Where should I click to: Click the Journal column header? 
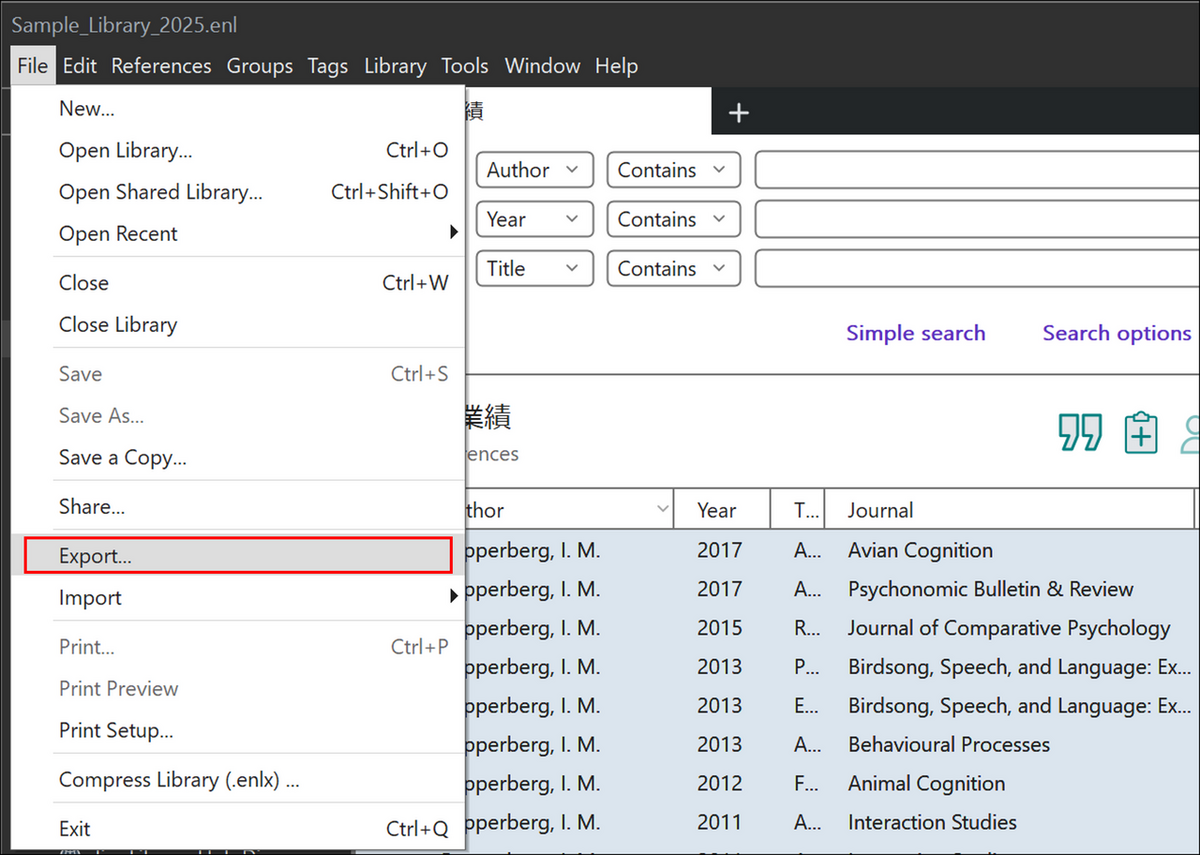point(1010,510)
